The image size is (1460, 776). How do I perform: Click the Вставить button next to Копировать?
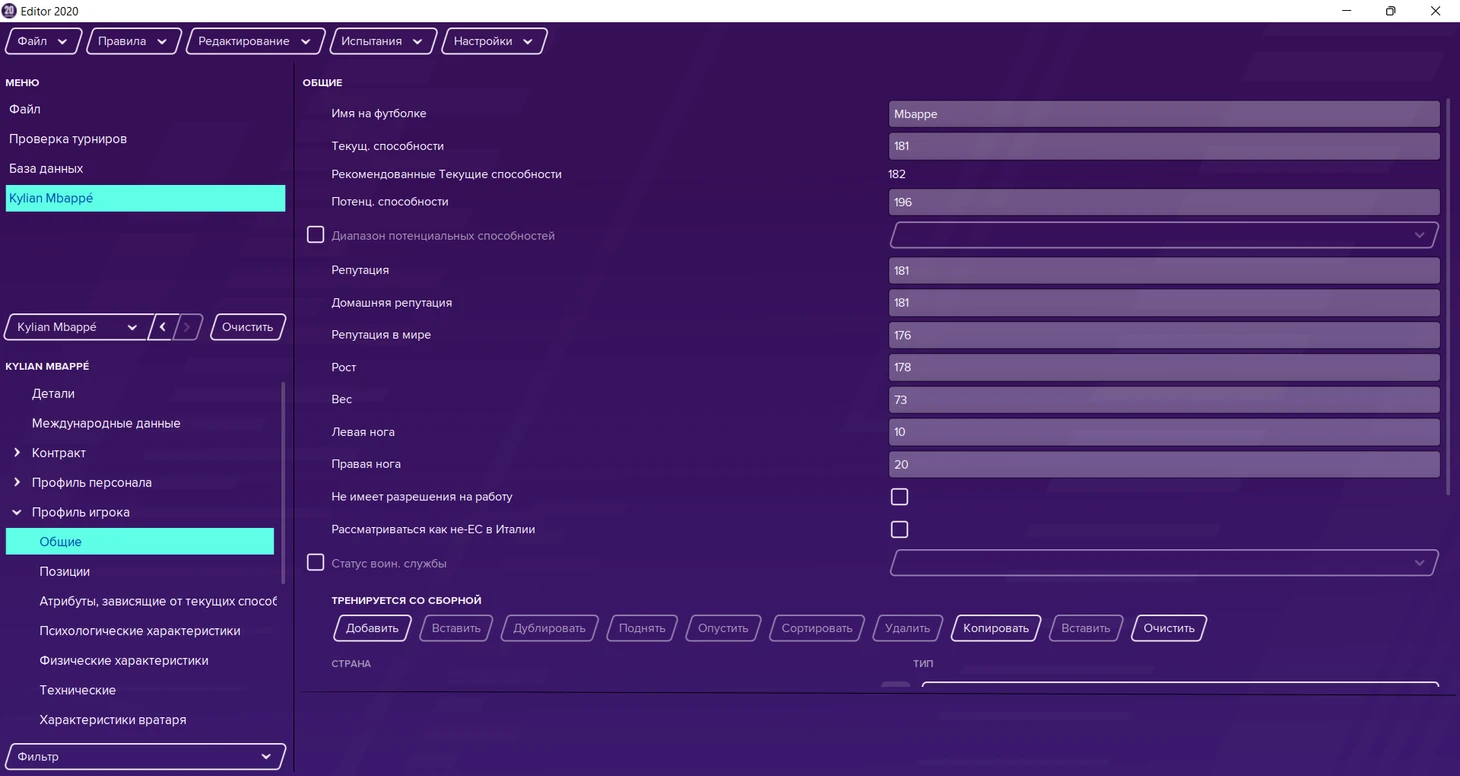click(x=1086, y=628)
